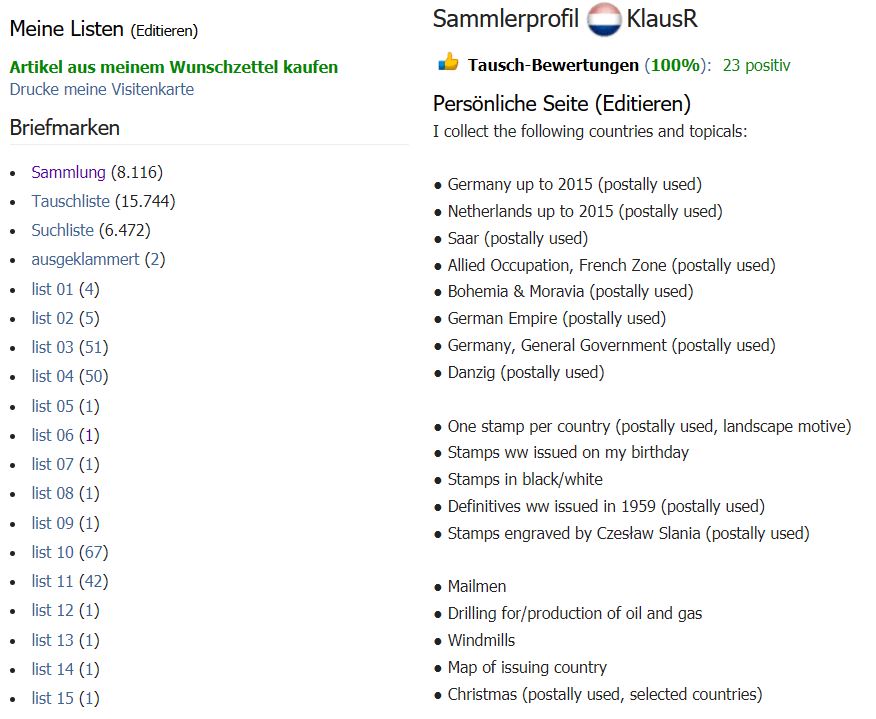This screenshot has height=719, width=876.
Task: Open list 11 with 42 items
Action: click(x=53, y=581)
